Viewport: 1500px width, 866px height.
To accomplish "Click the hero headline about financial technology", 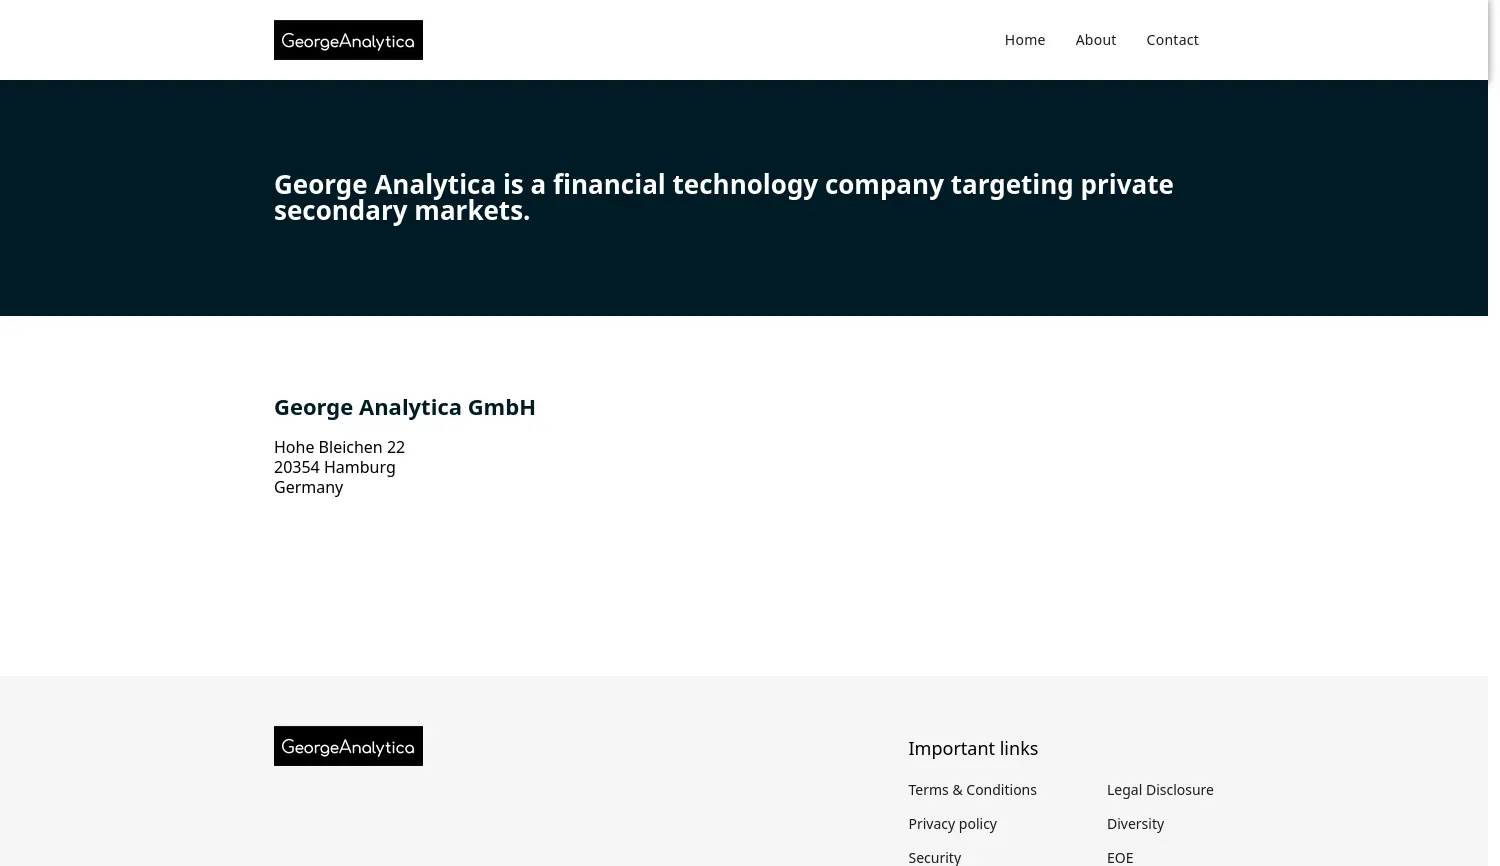I will (x=723, y=197).
